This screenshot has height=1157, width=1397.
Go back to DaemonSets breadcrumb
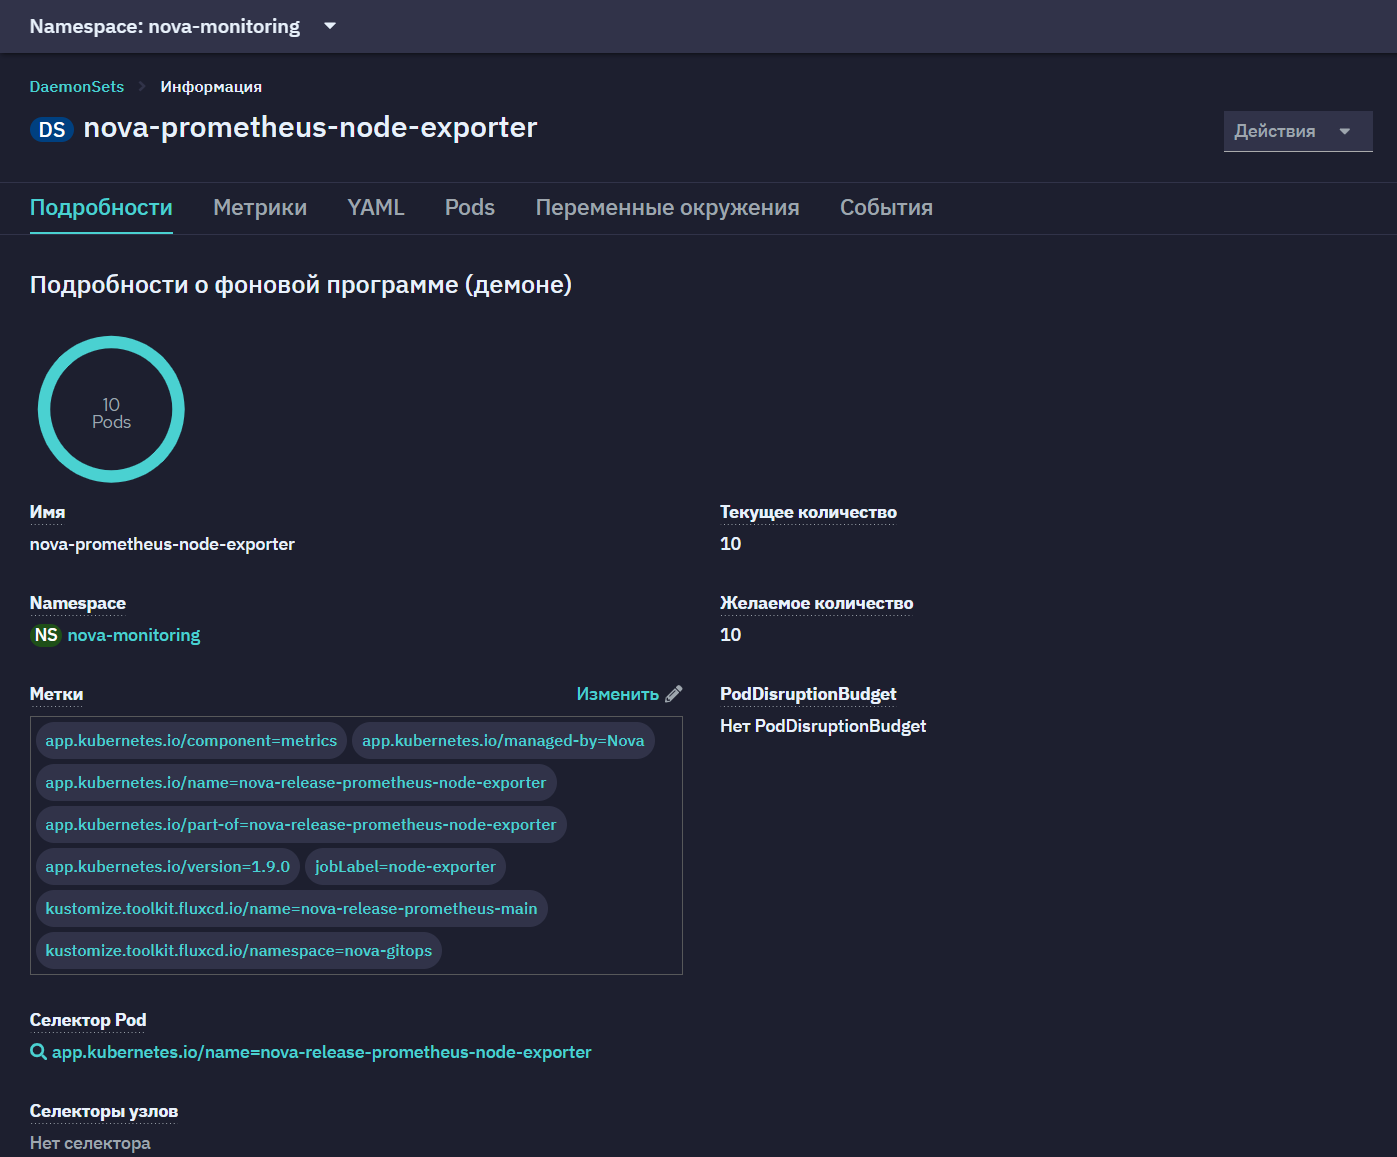coord(77,87)
